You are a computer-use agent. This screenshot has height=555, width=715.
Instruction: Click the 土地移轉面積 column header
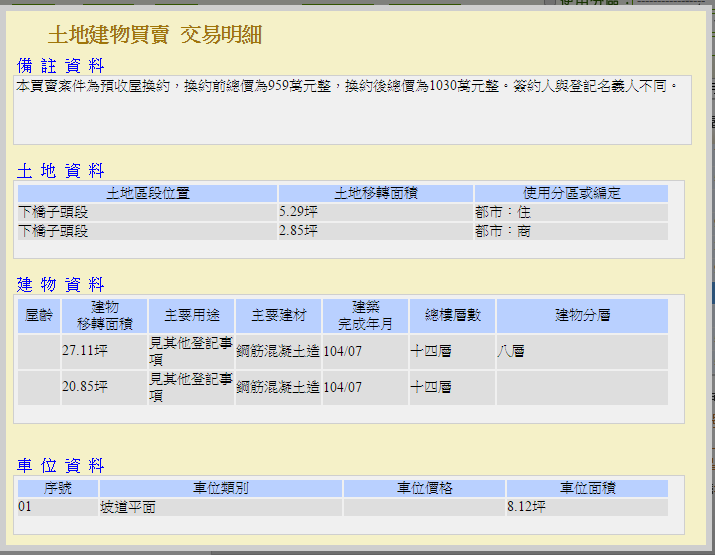click(376, 193)
